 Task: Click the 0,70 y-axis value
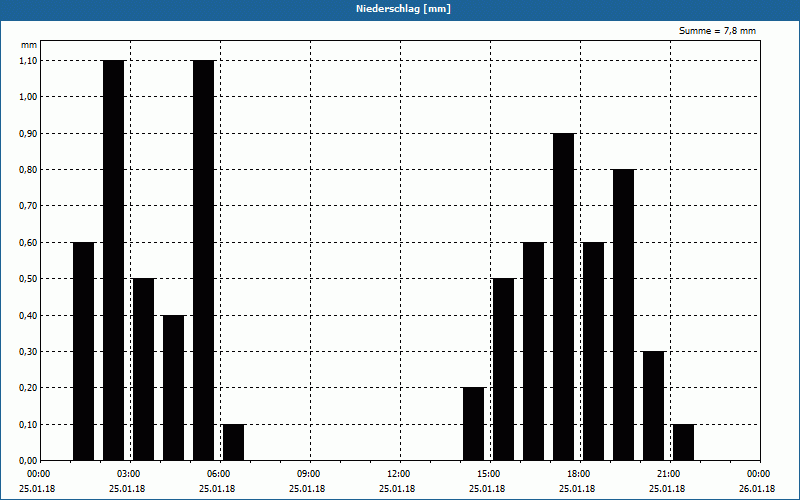29,206
